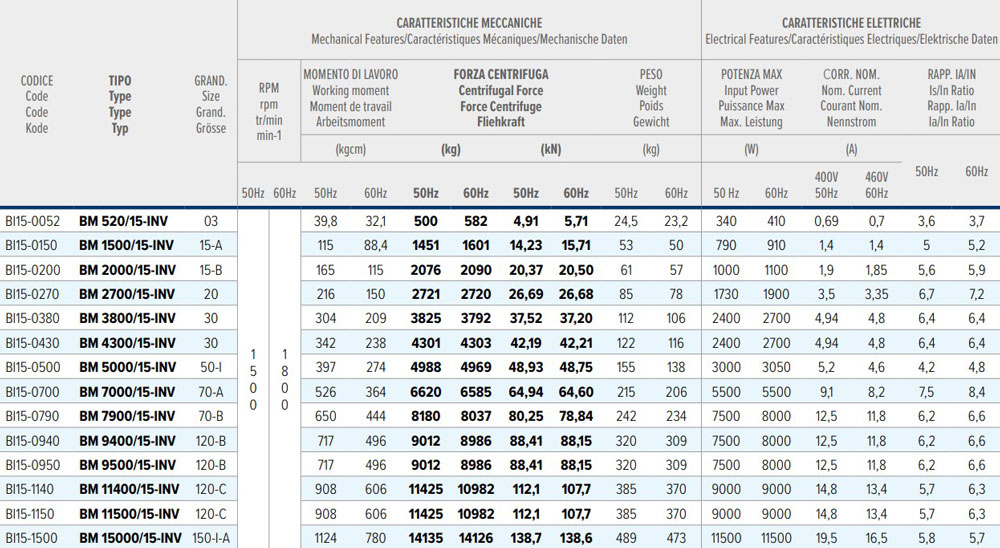Click weight value 24,5

626,221
